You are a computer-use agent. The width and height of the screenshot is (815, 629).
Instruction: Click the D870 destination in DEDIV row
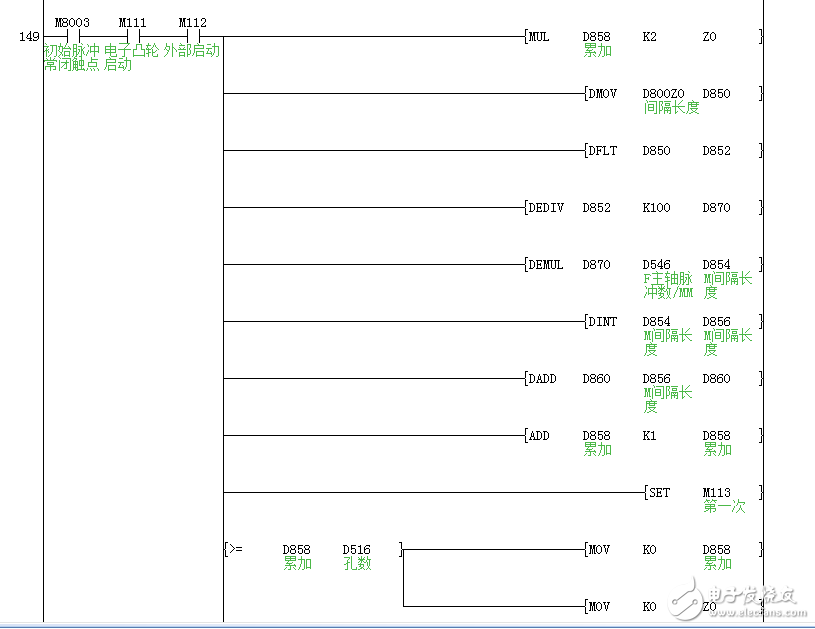(x=716, y=207)
